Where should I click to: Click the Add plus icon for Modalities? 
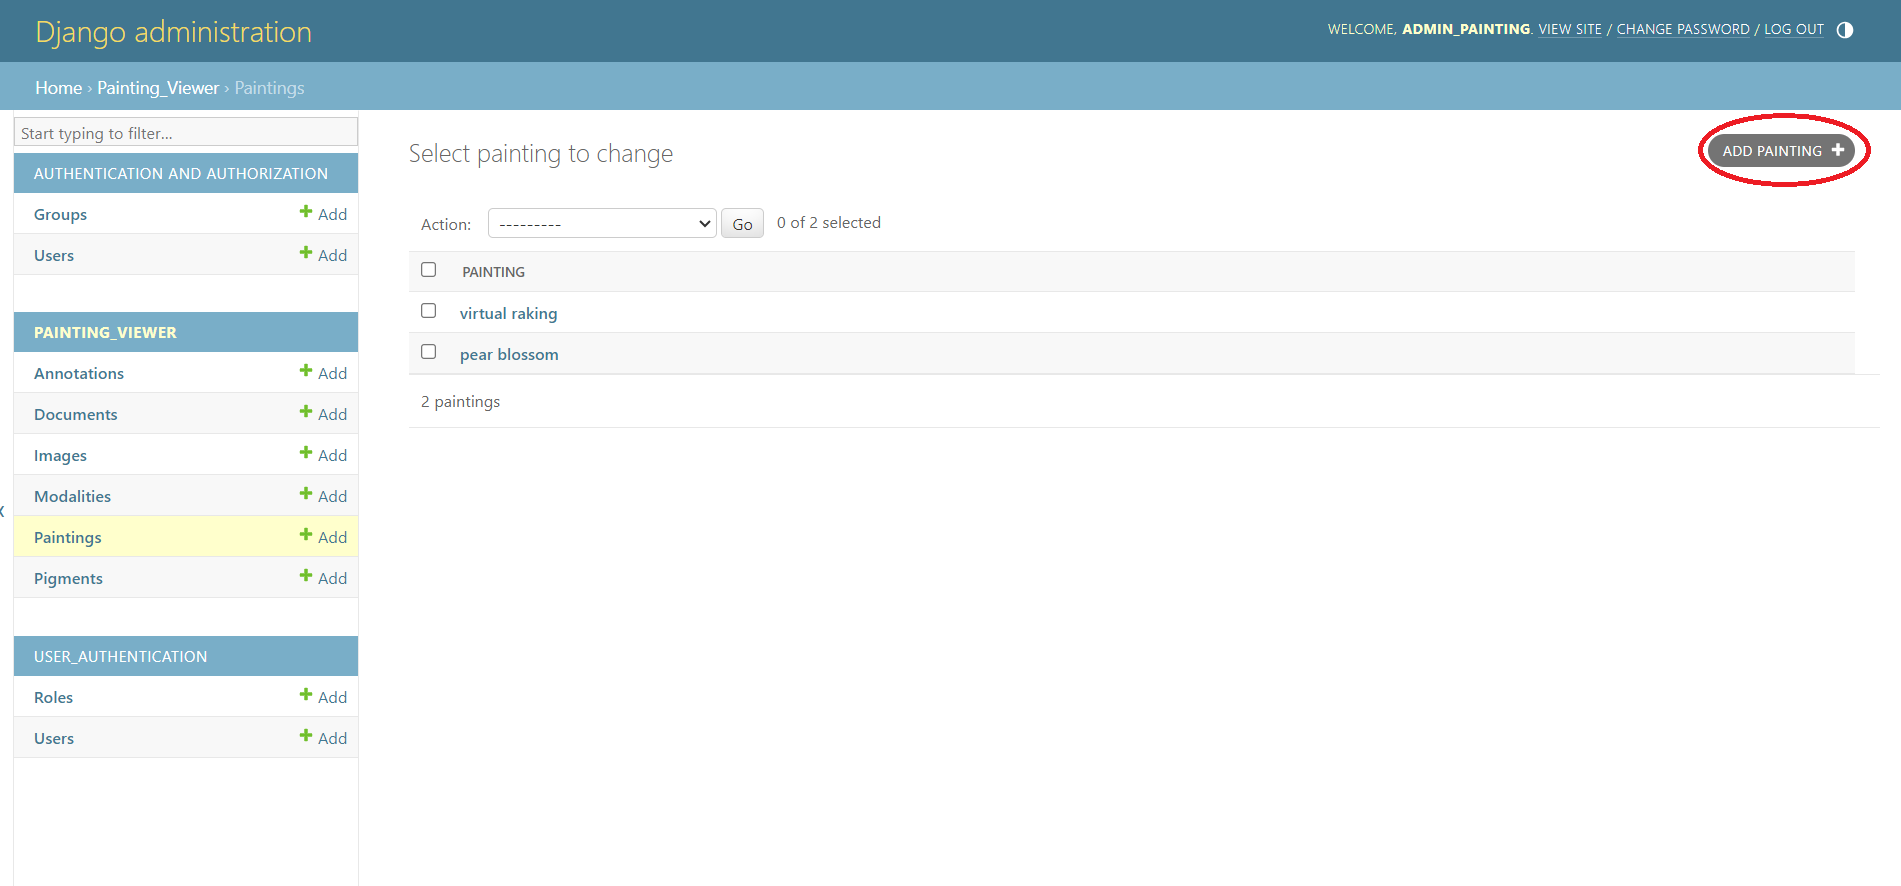(x=306, y=494)
